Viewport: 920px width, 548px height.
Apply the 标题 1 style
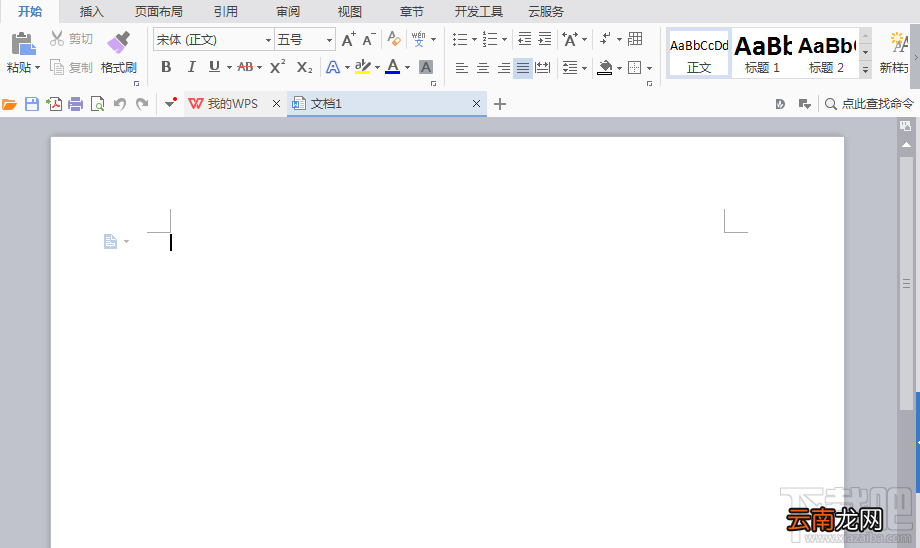pos(763,53)
